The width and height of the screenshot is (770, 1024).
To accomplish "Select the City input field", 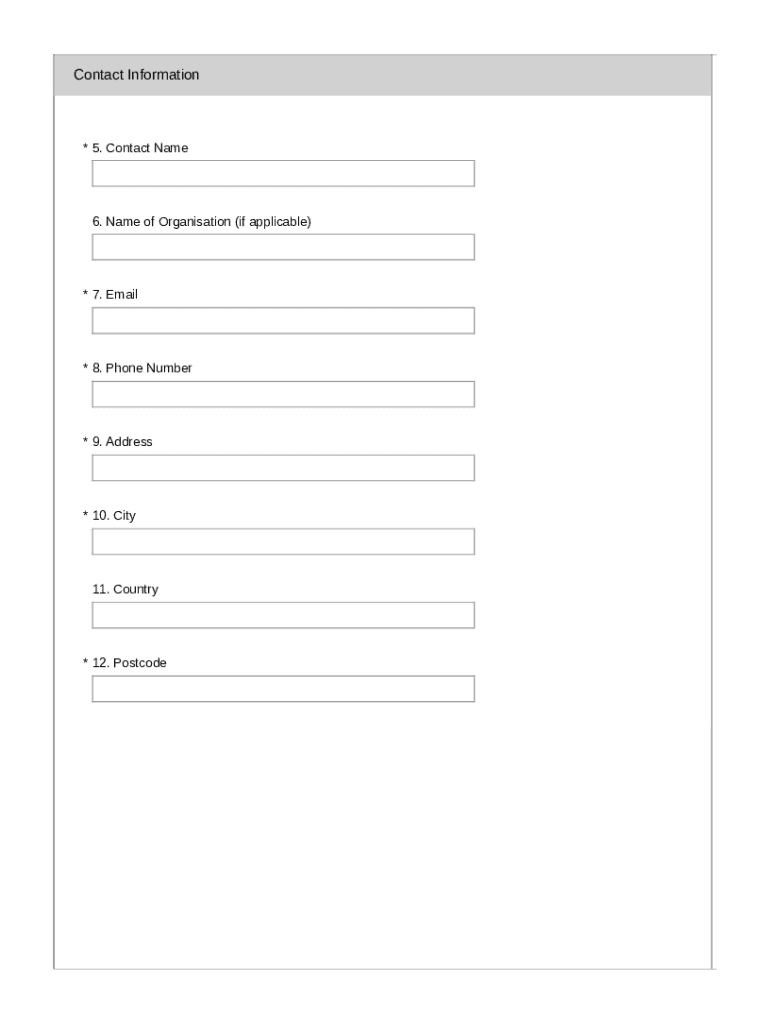I will pyautogui.click(x=282, y=540).
